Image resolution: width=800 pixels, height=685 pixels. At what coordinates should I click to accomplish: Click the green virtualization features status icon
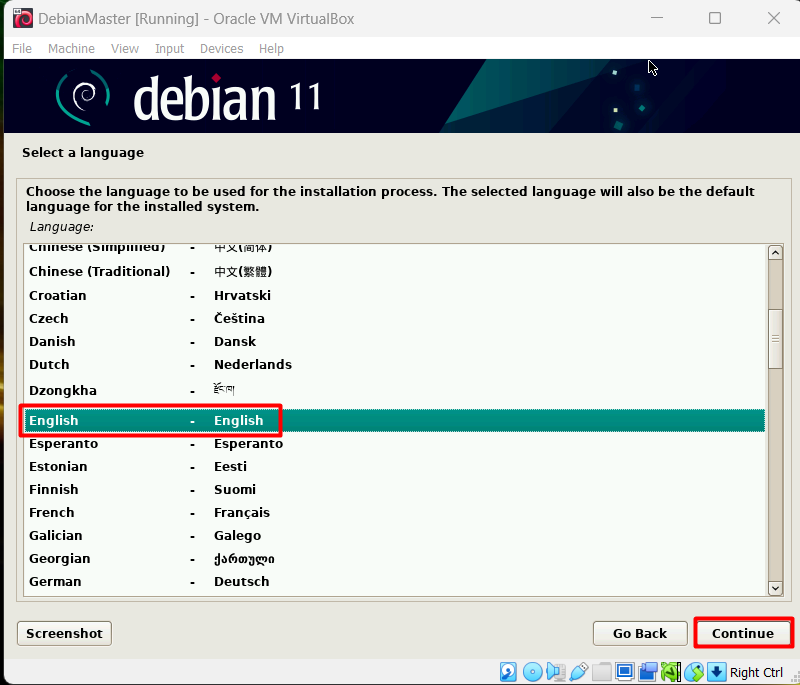click(x=671, y=672)
